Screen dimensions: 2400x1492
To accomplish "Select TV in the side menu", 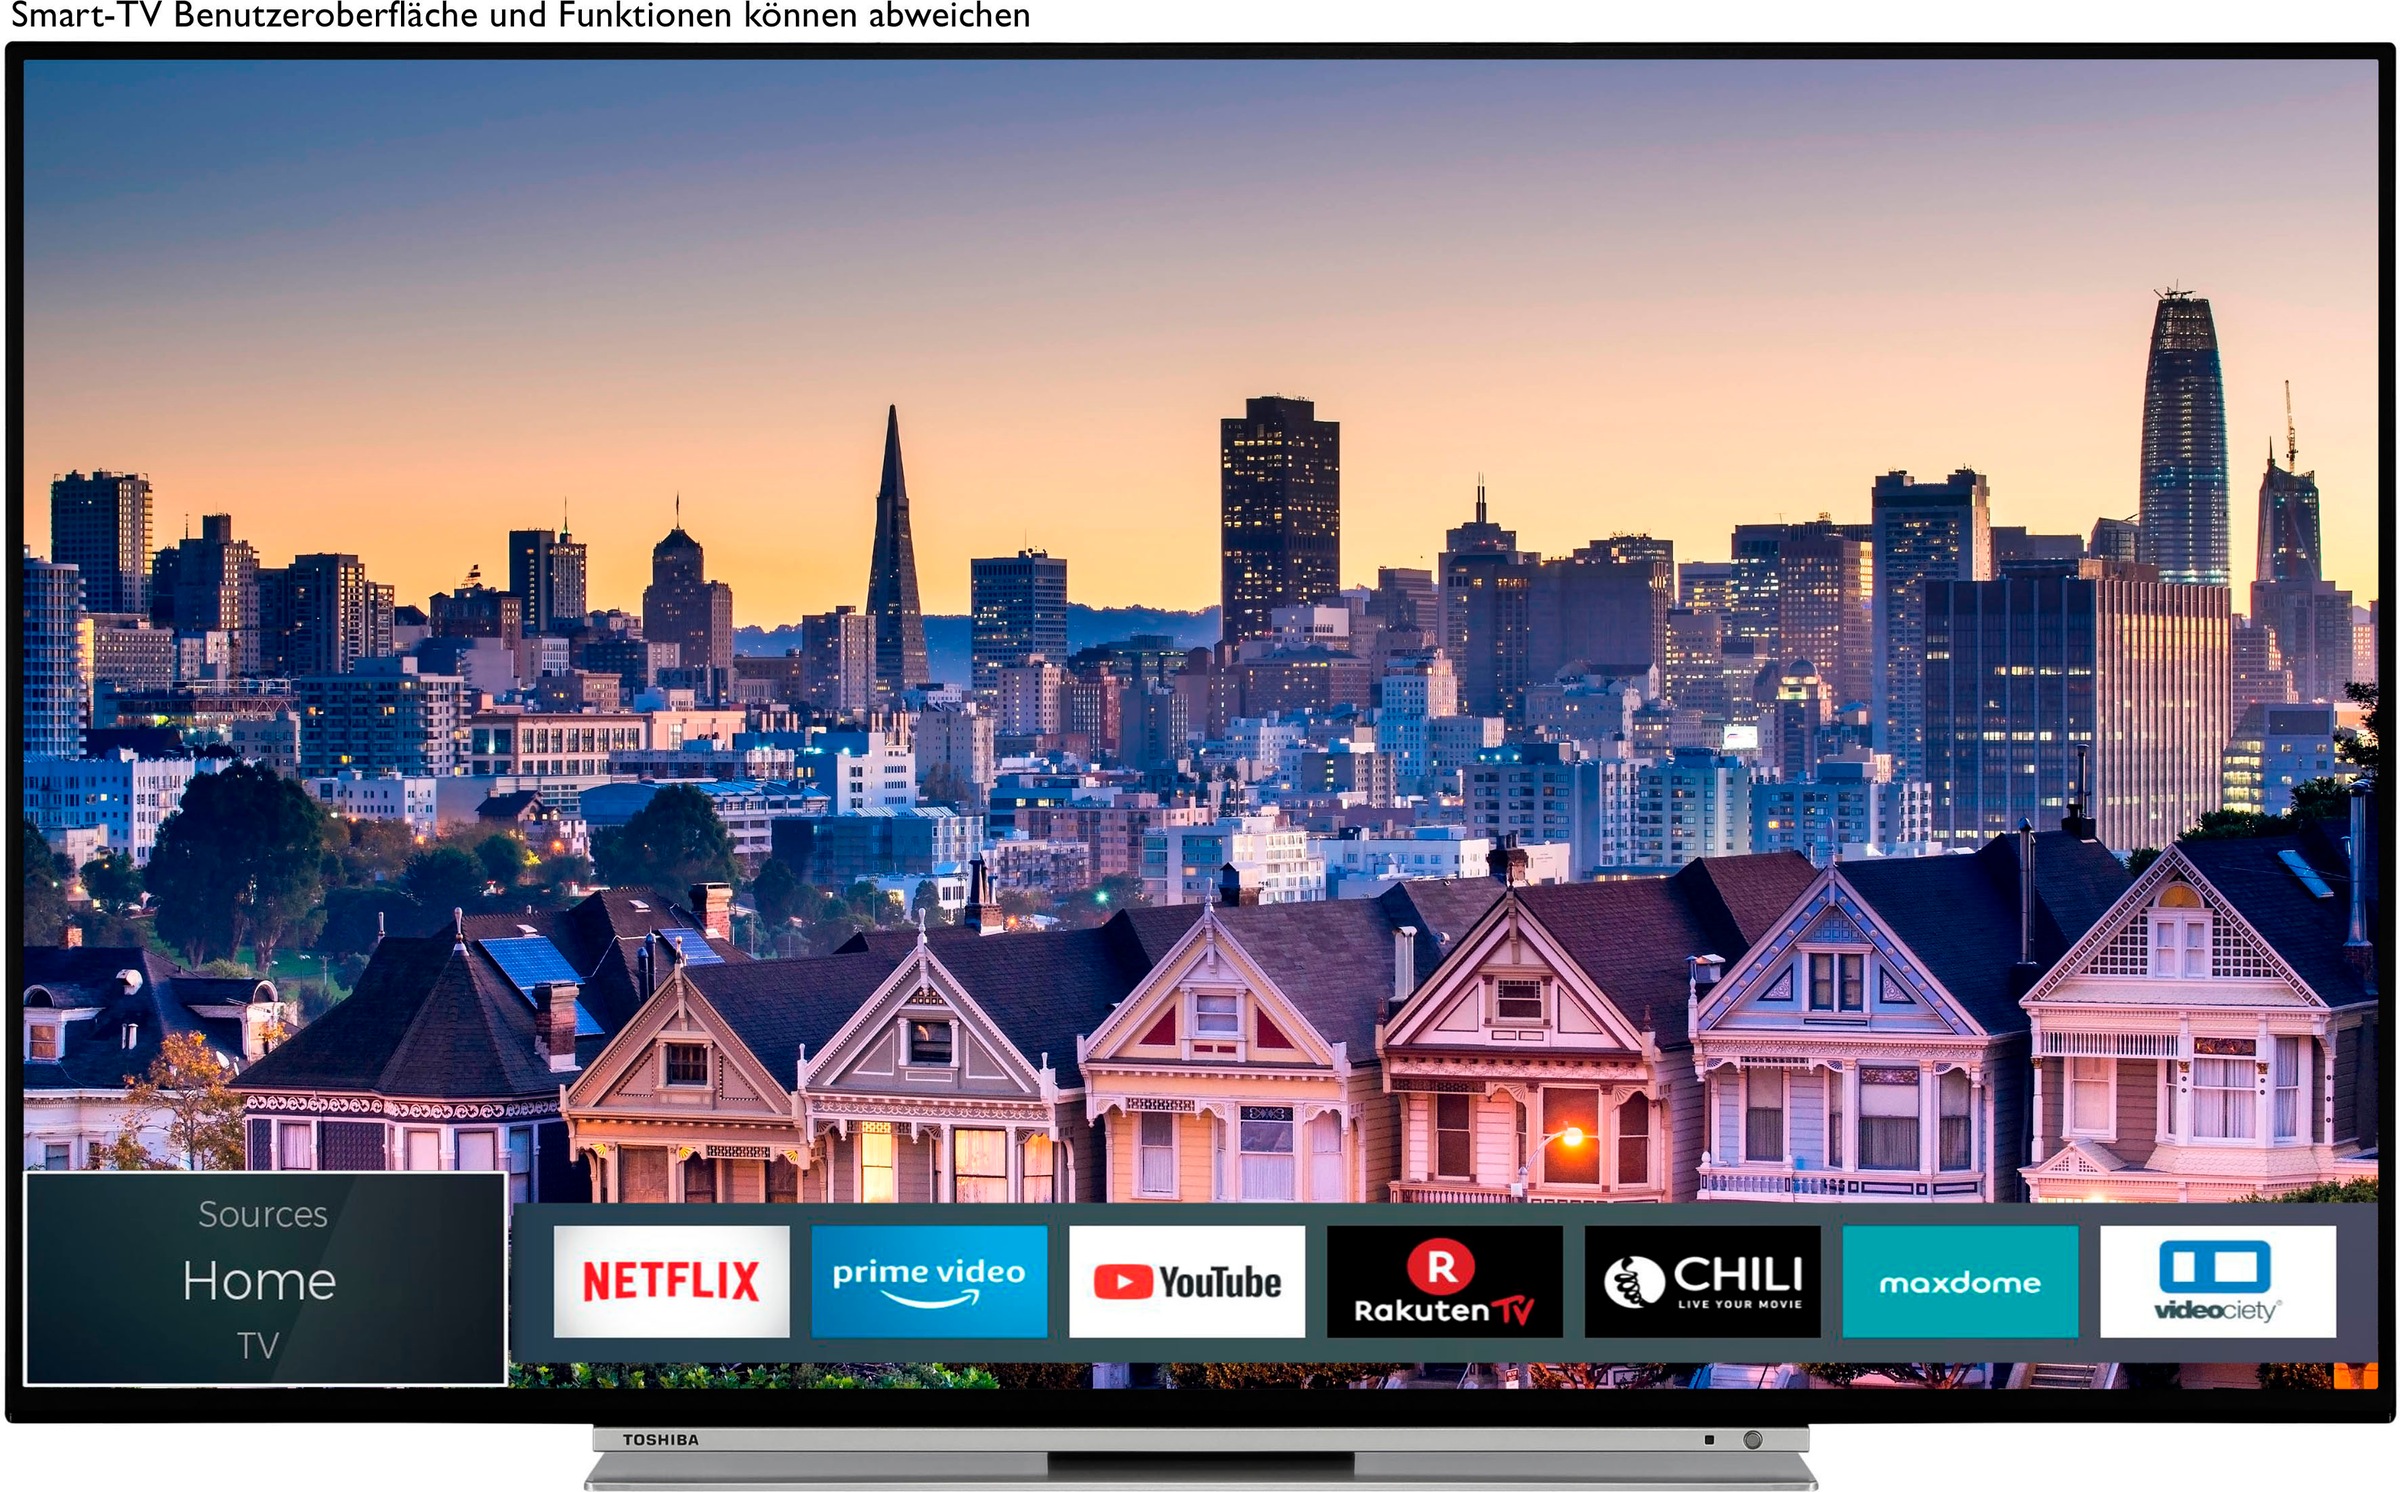I will click(258, 1346).
